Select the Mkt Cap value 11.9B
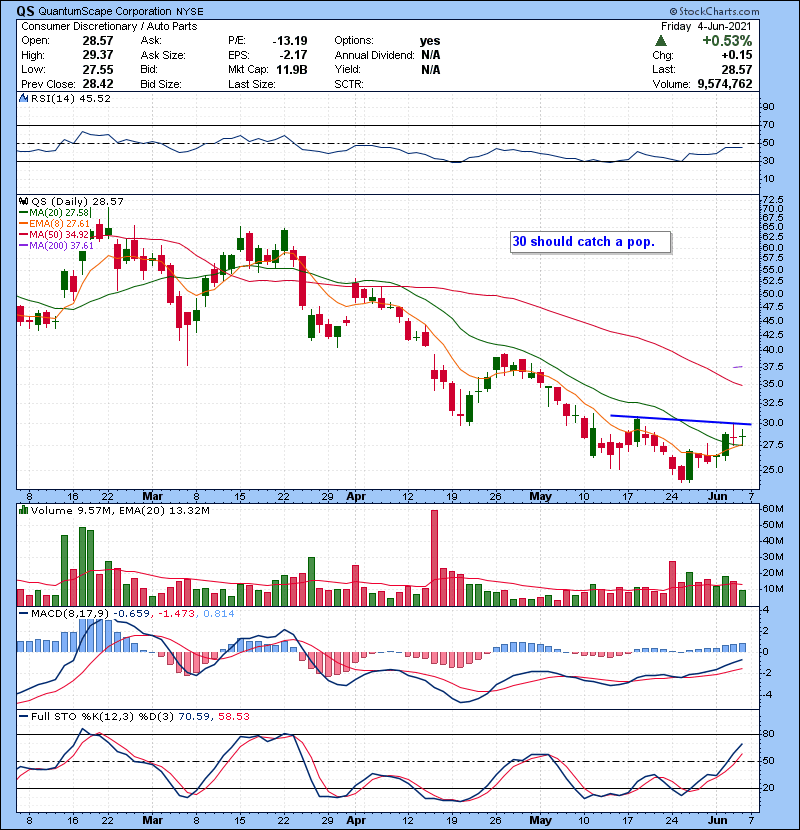The image size is (800, 830). click(x=292, y=69)
